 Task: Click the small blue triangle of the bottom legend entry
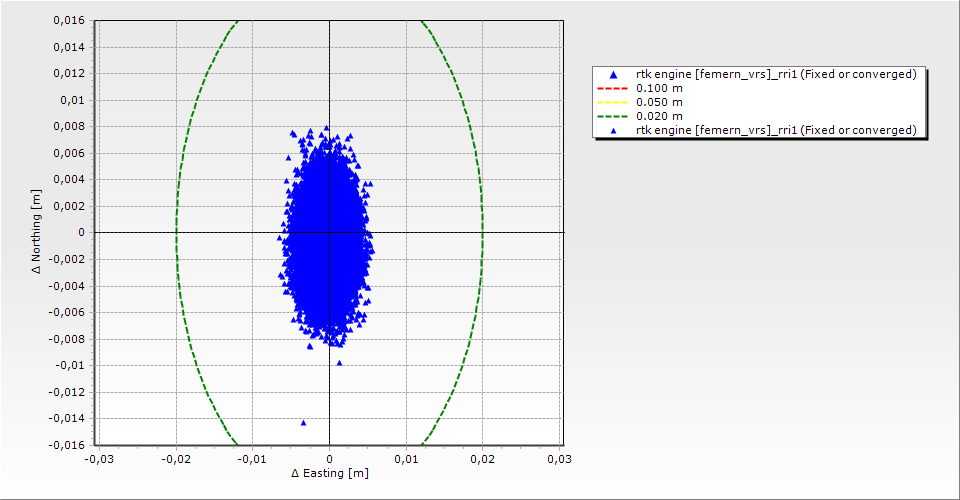point(614,131)
